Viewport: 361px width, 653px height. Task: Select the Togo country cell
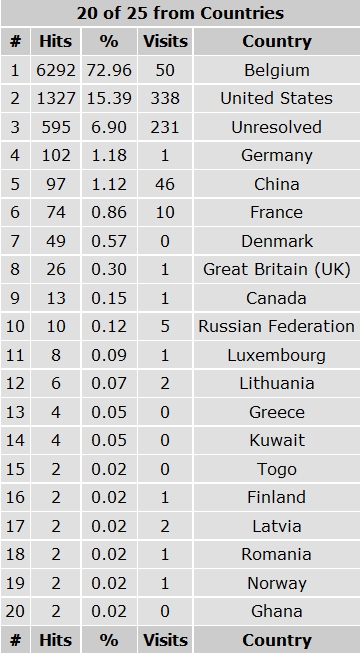[x=276, y=469]
